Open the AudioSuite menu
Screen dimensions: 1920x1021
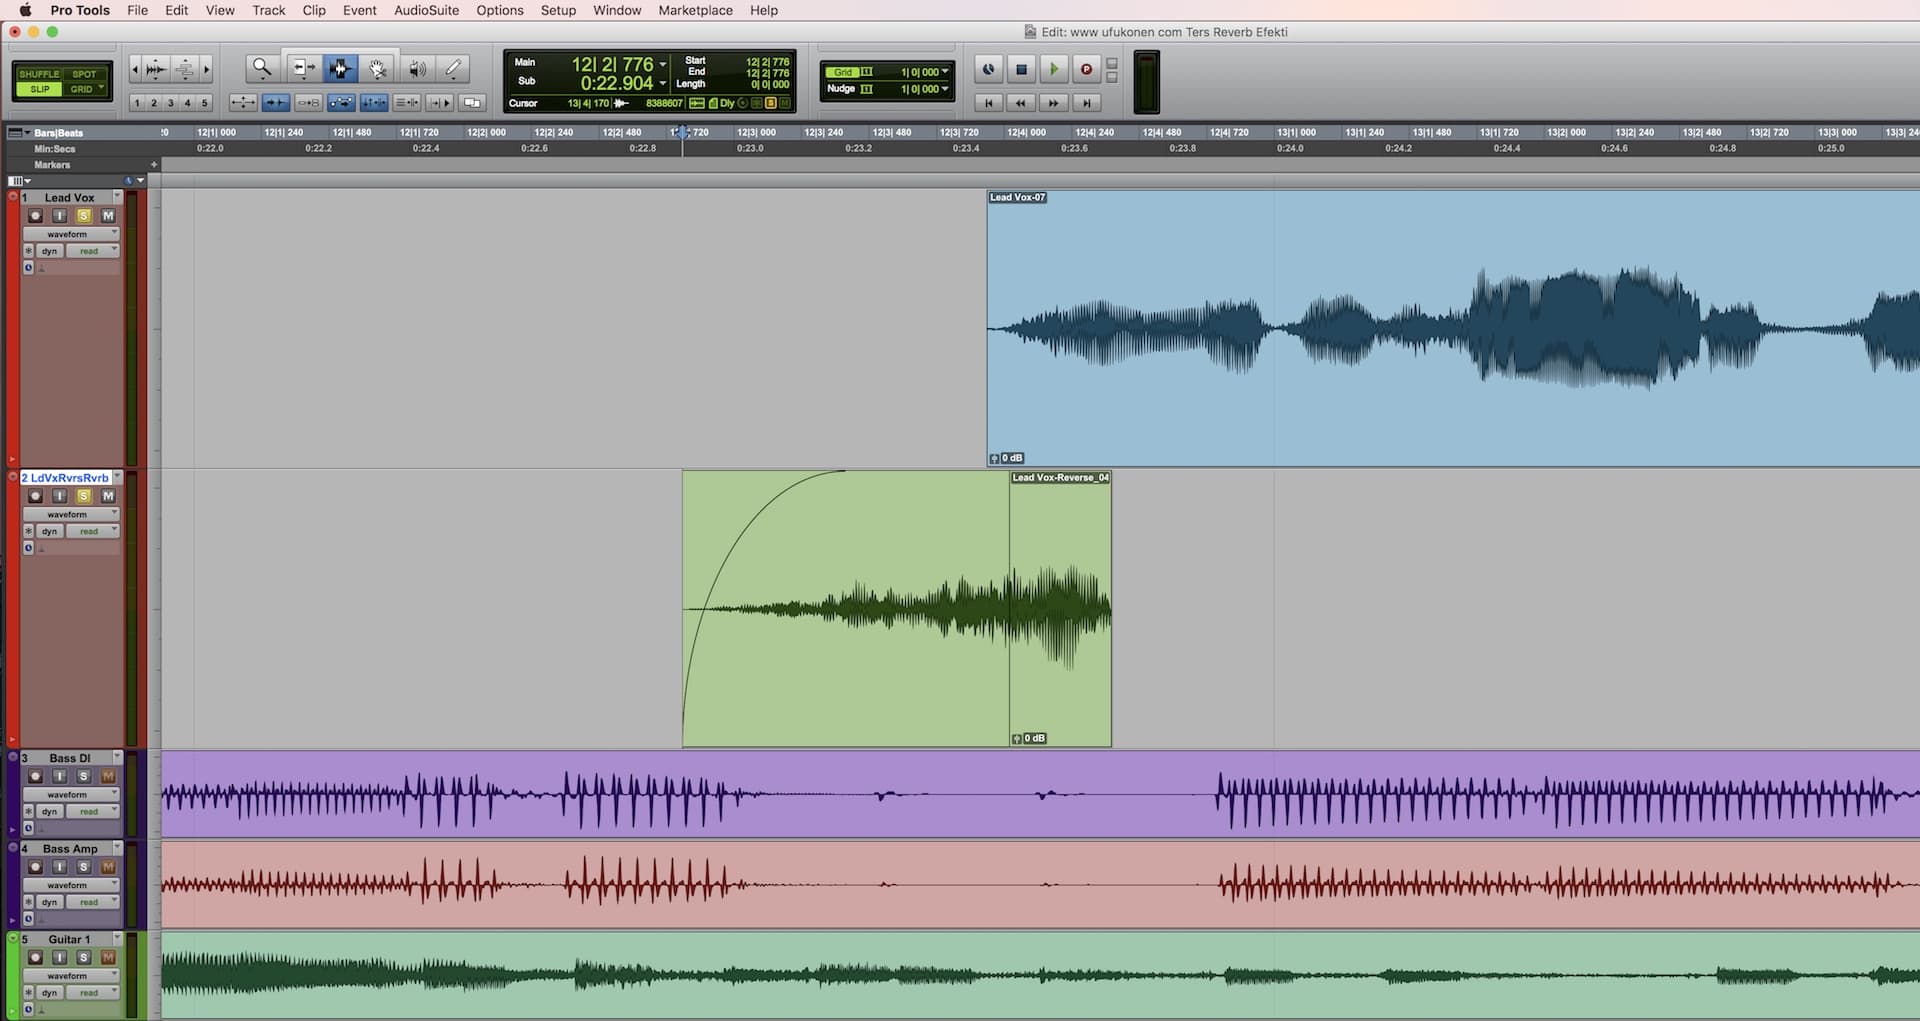426,10
